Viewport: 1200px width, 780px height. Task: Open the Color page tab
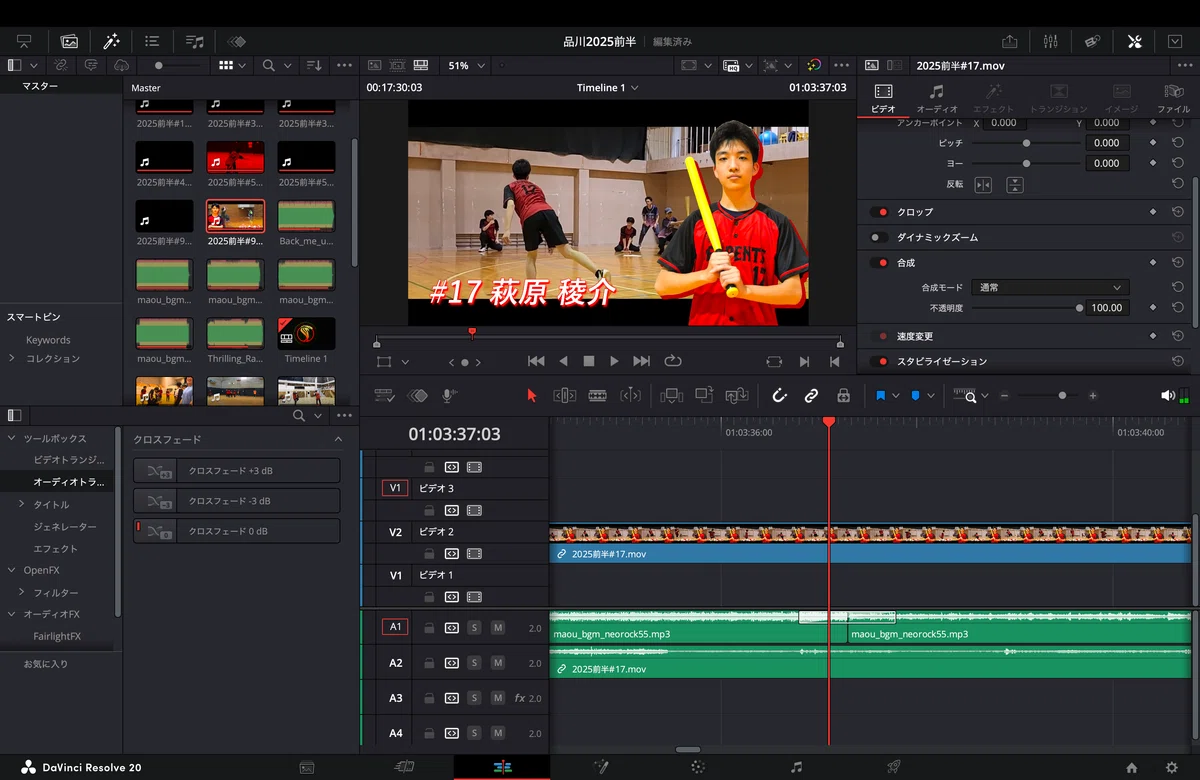tap(698, 767)
